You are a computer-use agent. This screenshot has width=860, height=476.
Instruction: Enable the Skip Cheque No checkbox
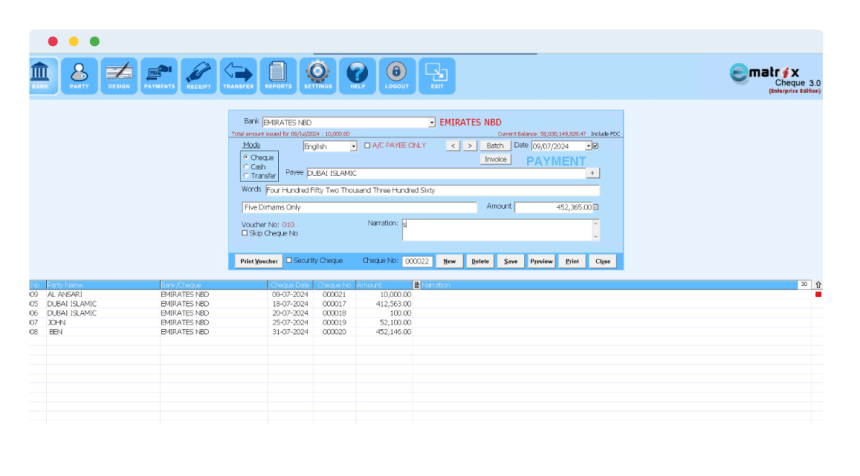[x=245, y=233]
